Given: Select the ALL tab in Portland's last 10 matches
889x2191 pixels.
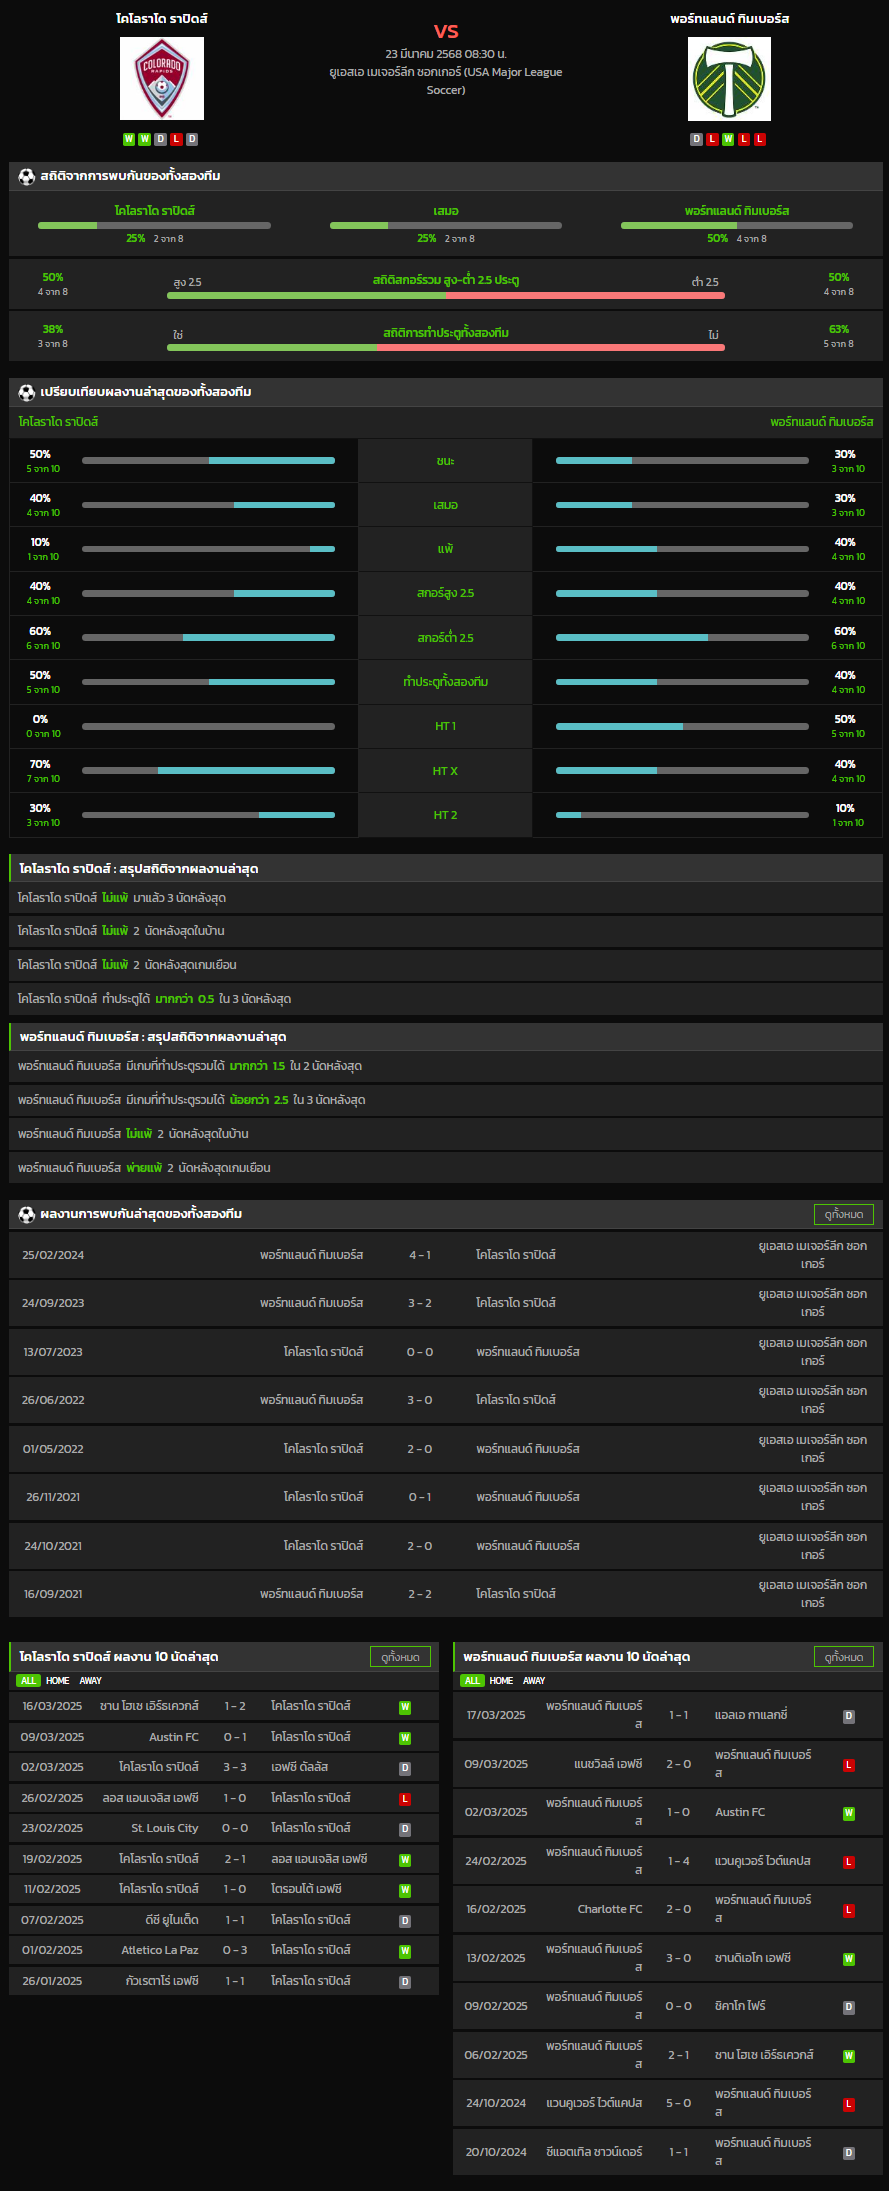Looking at the screenshot, I should pyautogui.click(x=472, y=1681).
